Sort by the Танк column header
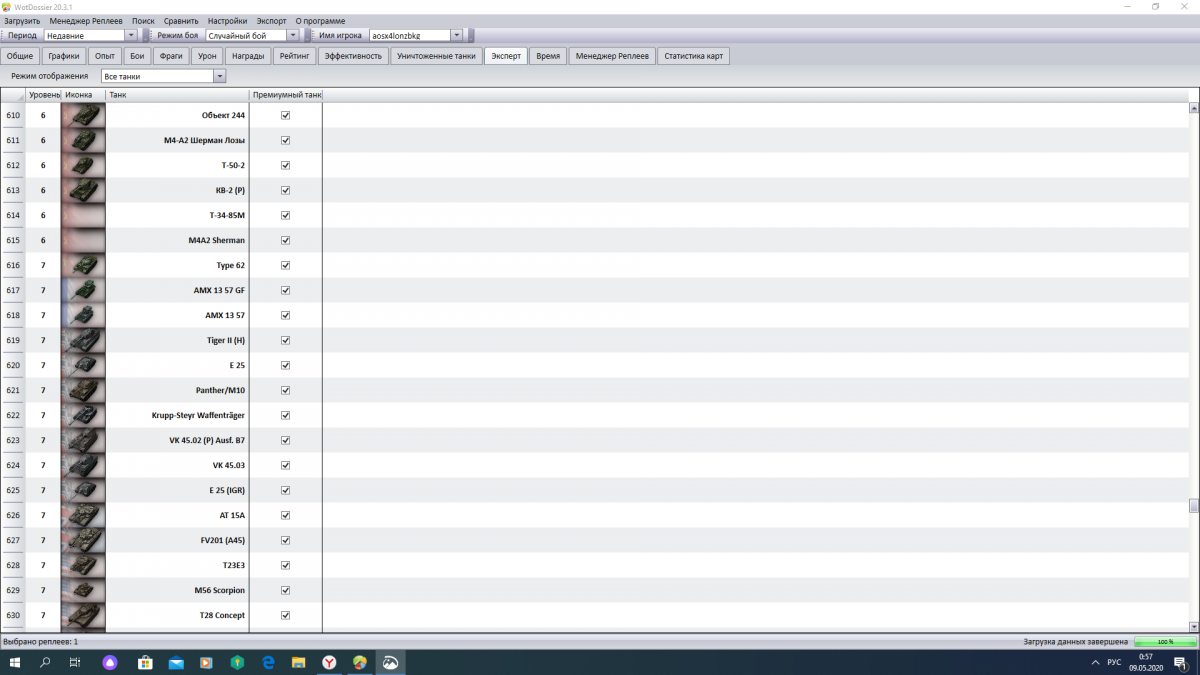Viewport: 1200px width, 675px height. point(177,95)
